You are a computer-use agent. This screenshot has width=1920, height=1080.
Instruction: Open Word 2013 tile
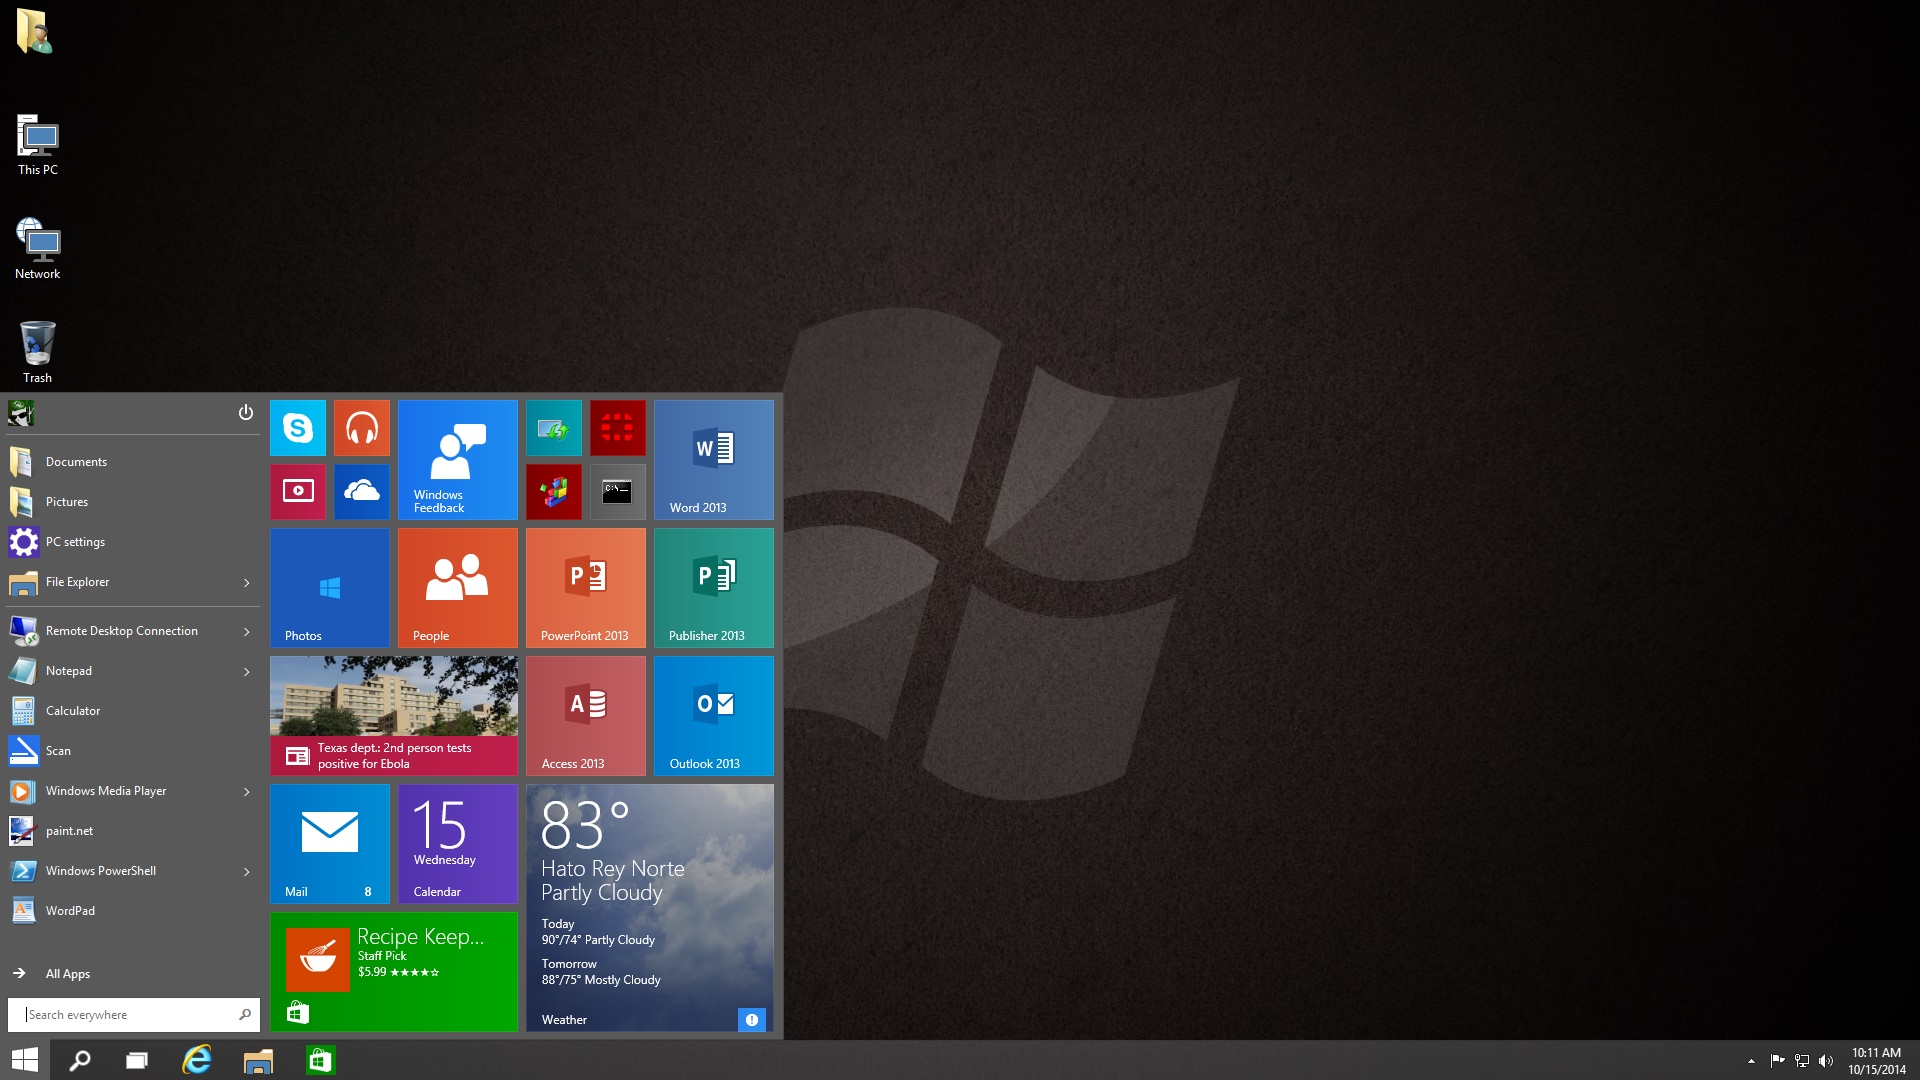pyautogui.click(x=712, y=459)
